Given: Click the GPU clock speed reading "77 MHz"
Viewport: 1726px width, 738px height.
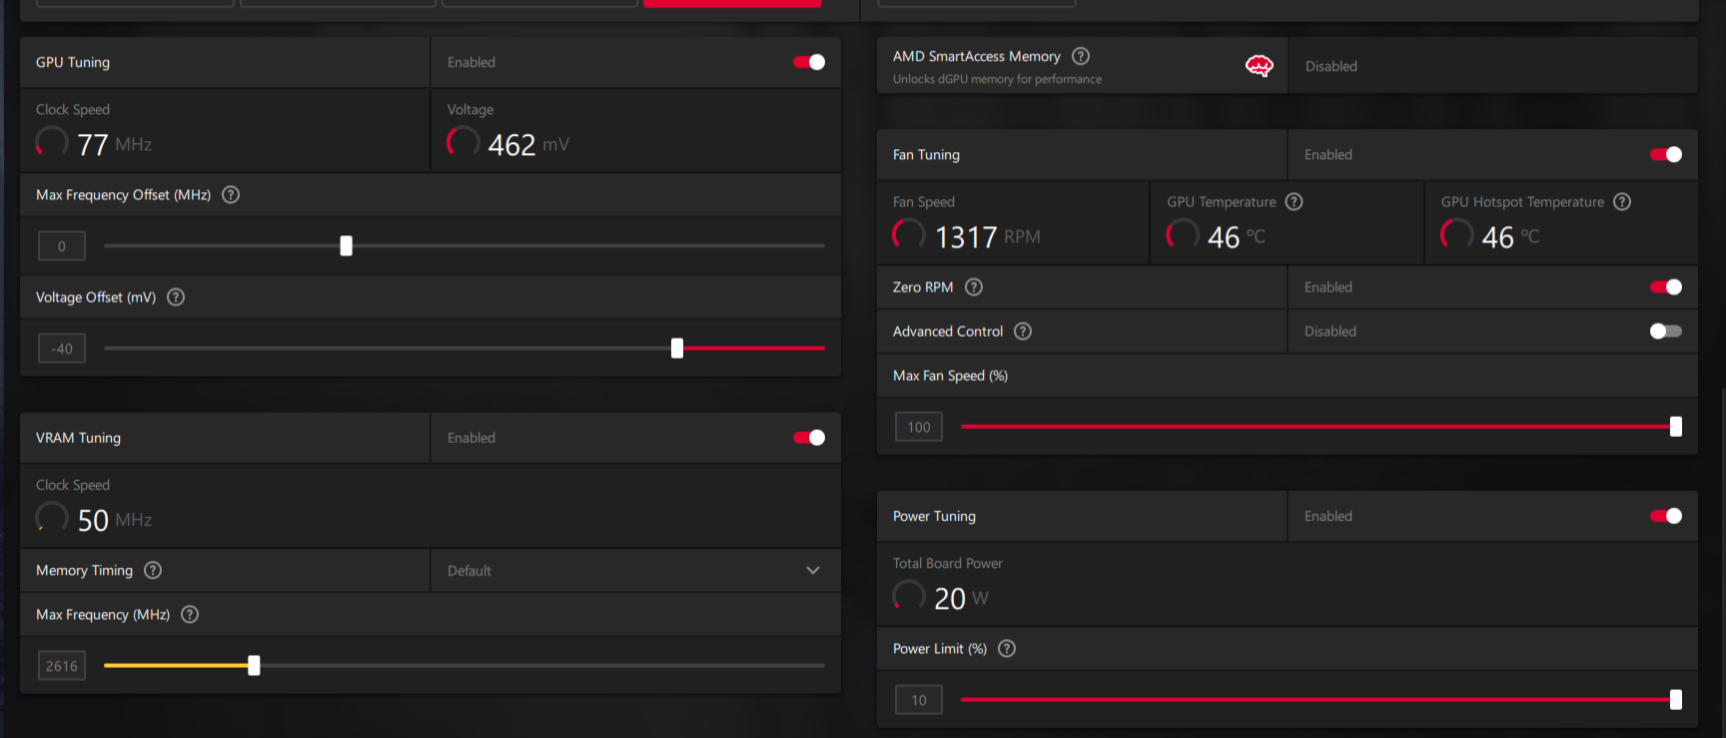Looking at the screenshot, I should click(x=115, y=145).
